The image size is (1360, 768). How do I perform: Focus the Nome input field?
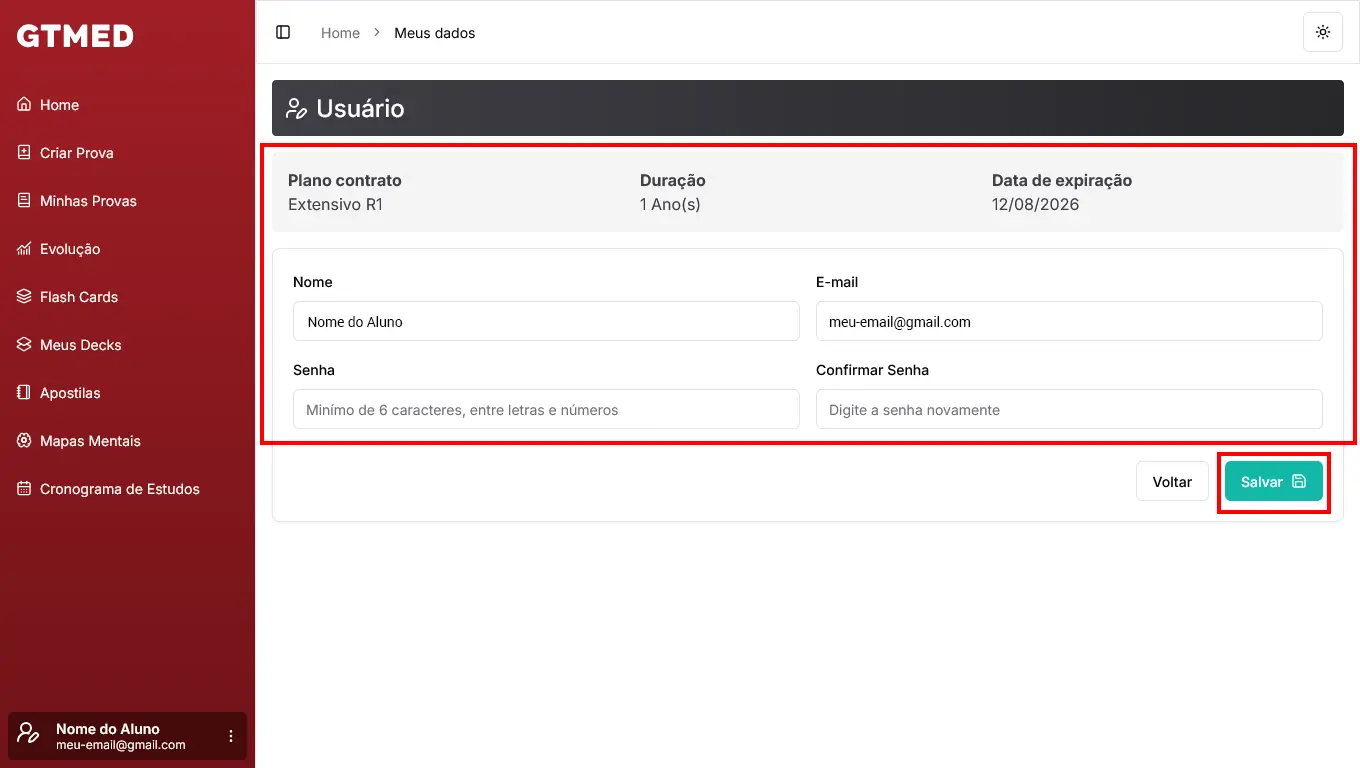pos(546,322)
